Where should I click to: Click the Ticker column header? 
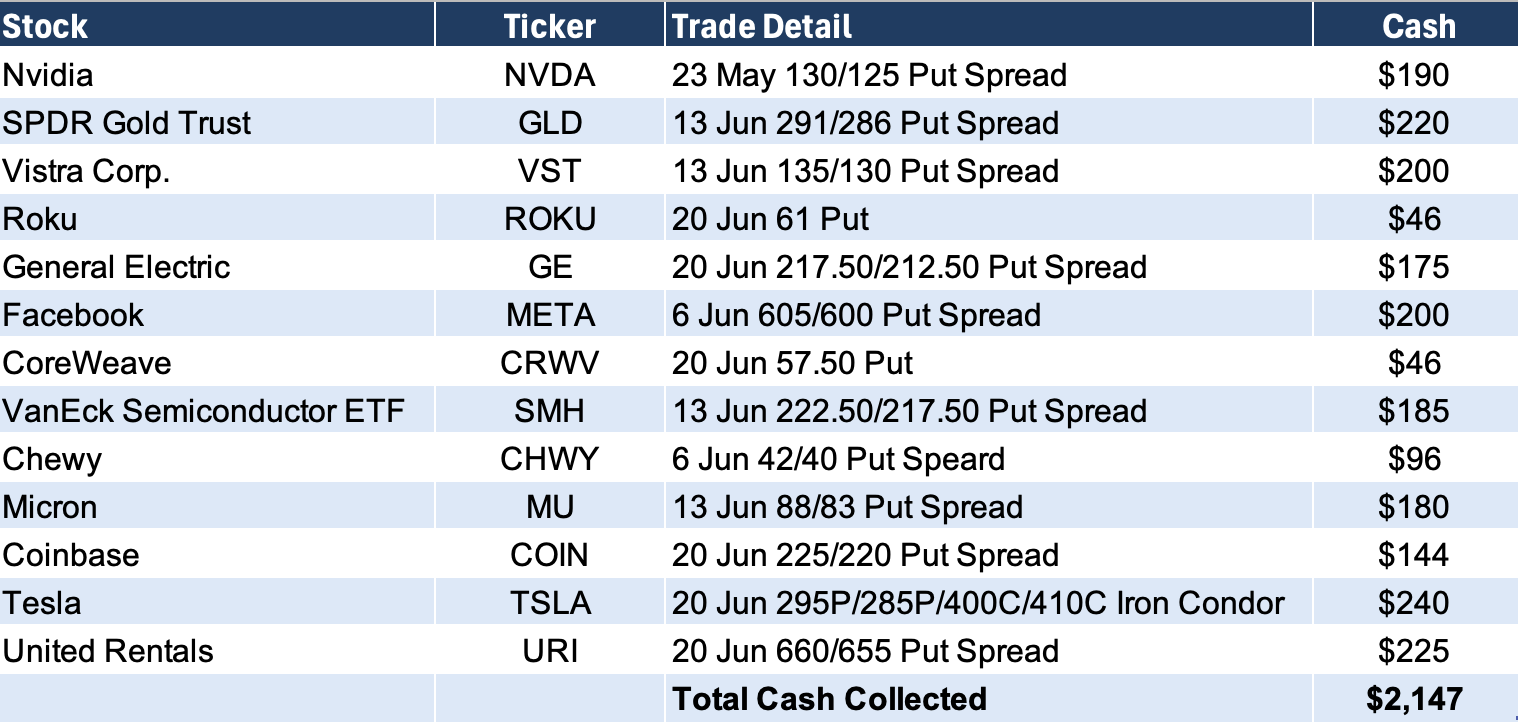coord(549,26)
